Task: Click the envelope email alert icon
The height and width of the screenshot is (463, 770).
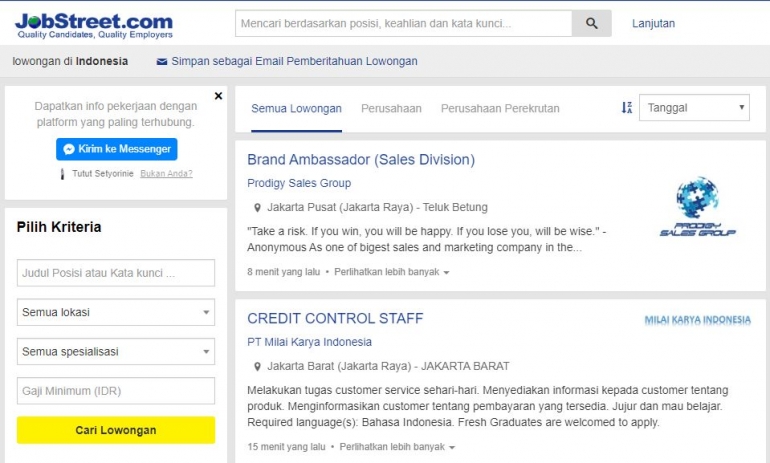Action: [x=162, y=61]
